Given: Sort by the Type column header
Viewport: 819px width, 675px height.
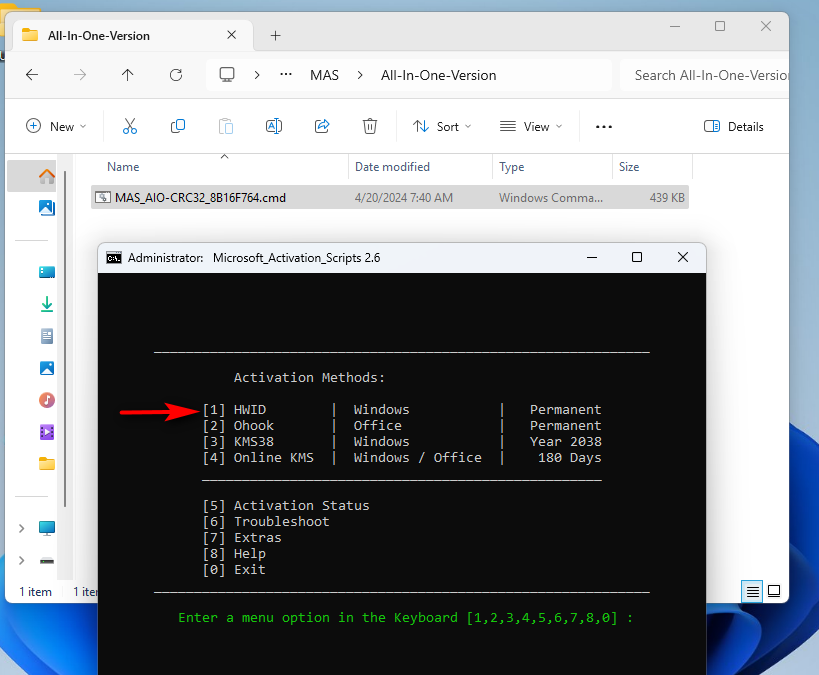Looking at the screenshot, I should 511,167.
